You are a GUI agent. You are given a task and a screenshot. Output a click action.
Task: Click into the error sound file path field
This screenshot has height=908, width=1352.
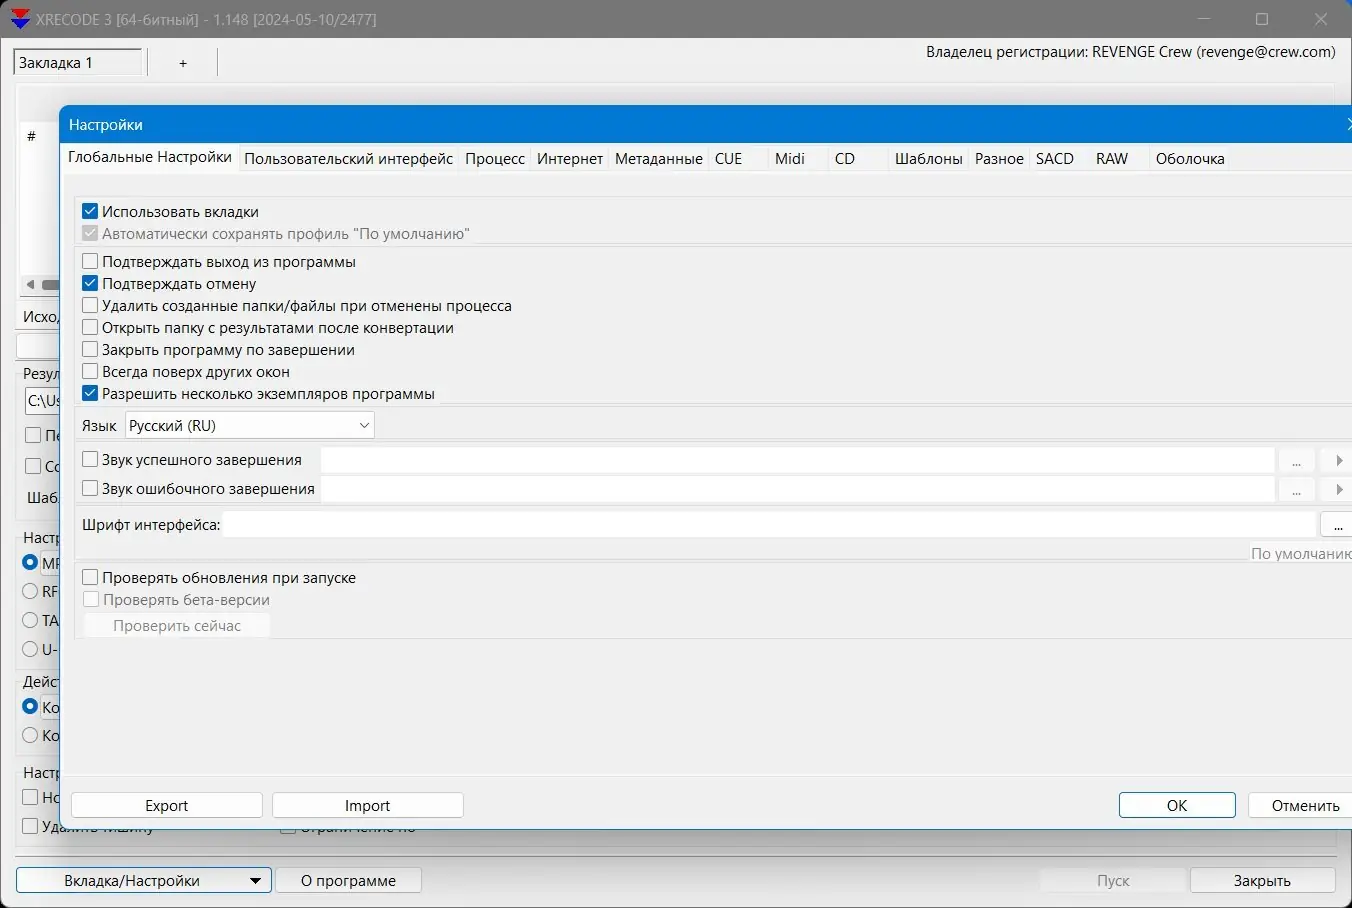(x=797, y=490)
